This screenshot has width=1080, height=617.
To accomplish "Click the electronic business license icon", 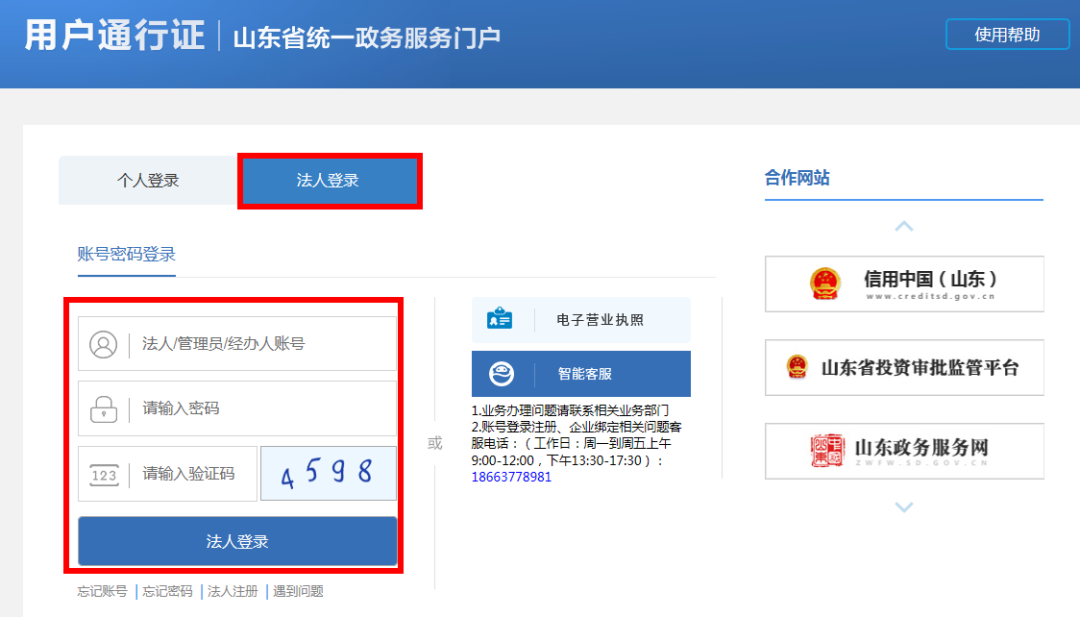I will click(499, 320).
